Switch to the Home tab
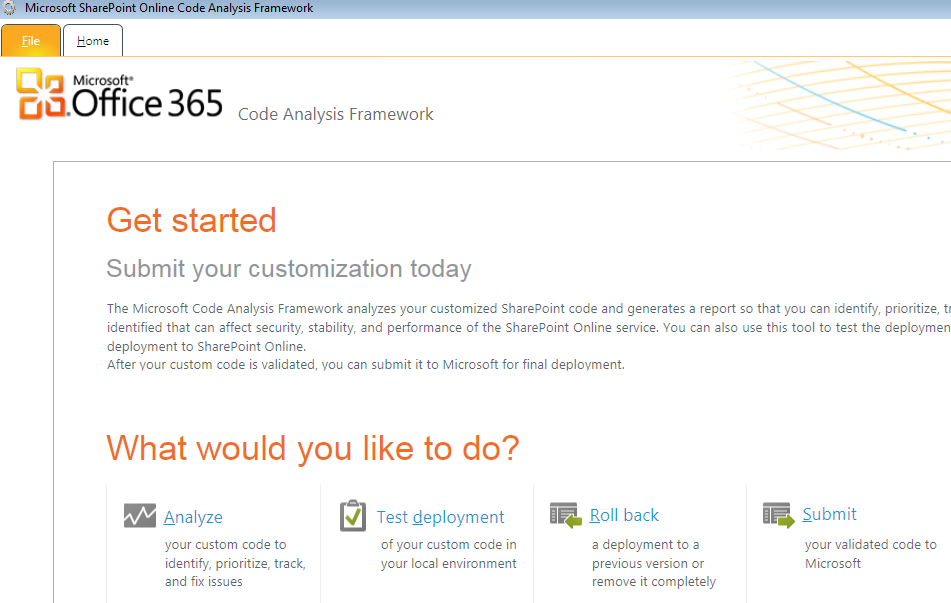The height and width of the screenshot is (603, 951). click(93, 41)
